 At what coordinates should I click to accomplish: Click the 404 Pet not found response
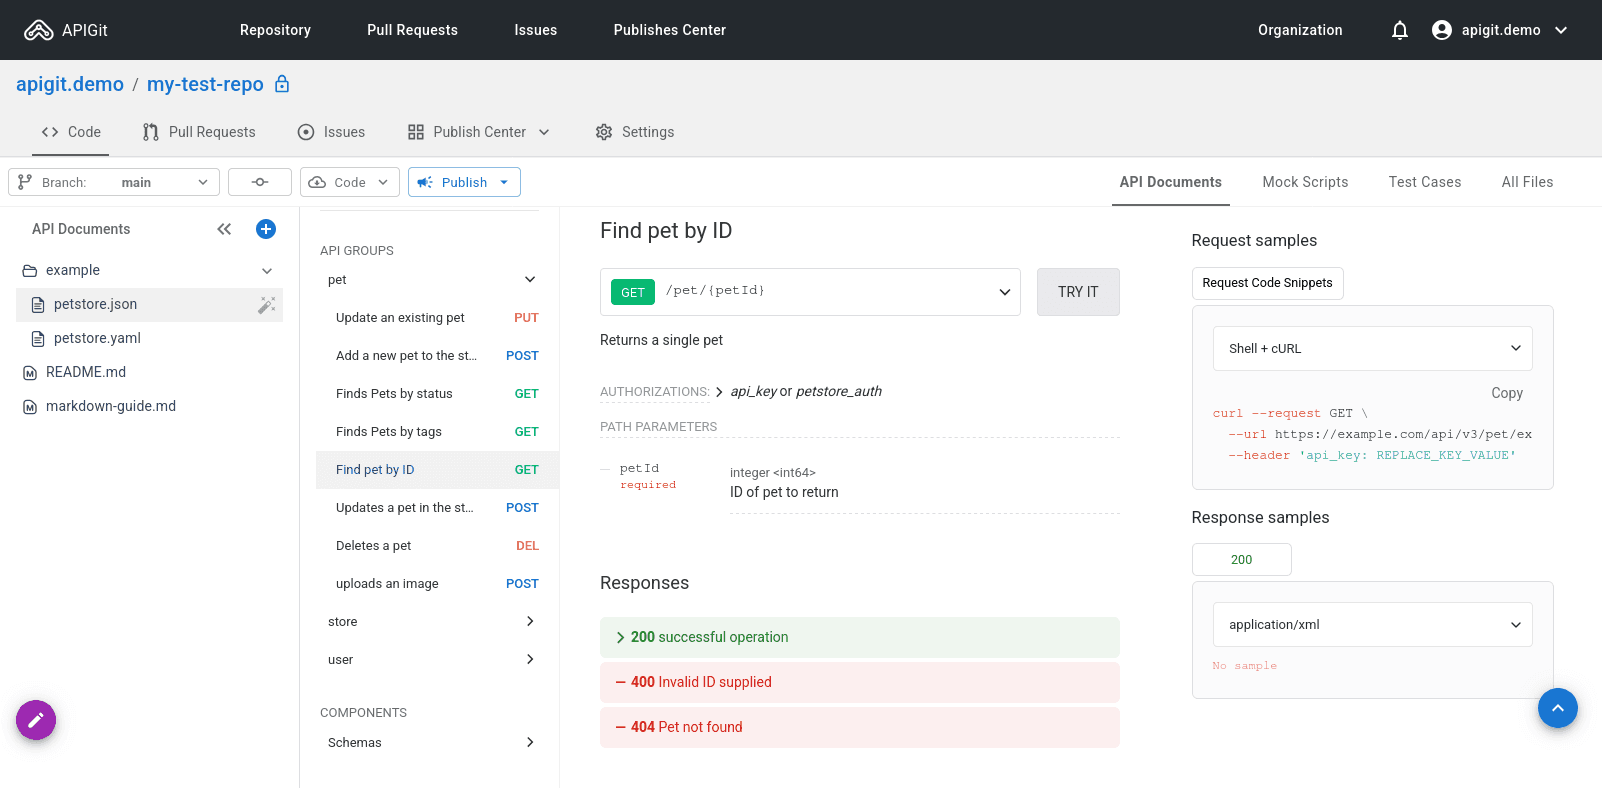click(860, 727)
